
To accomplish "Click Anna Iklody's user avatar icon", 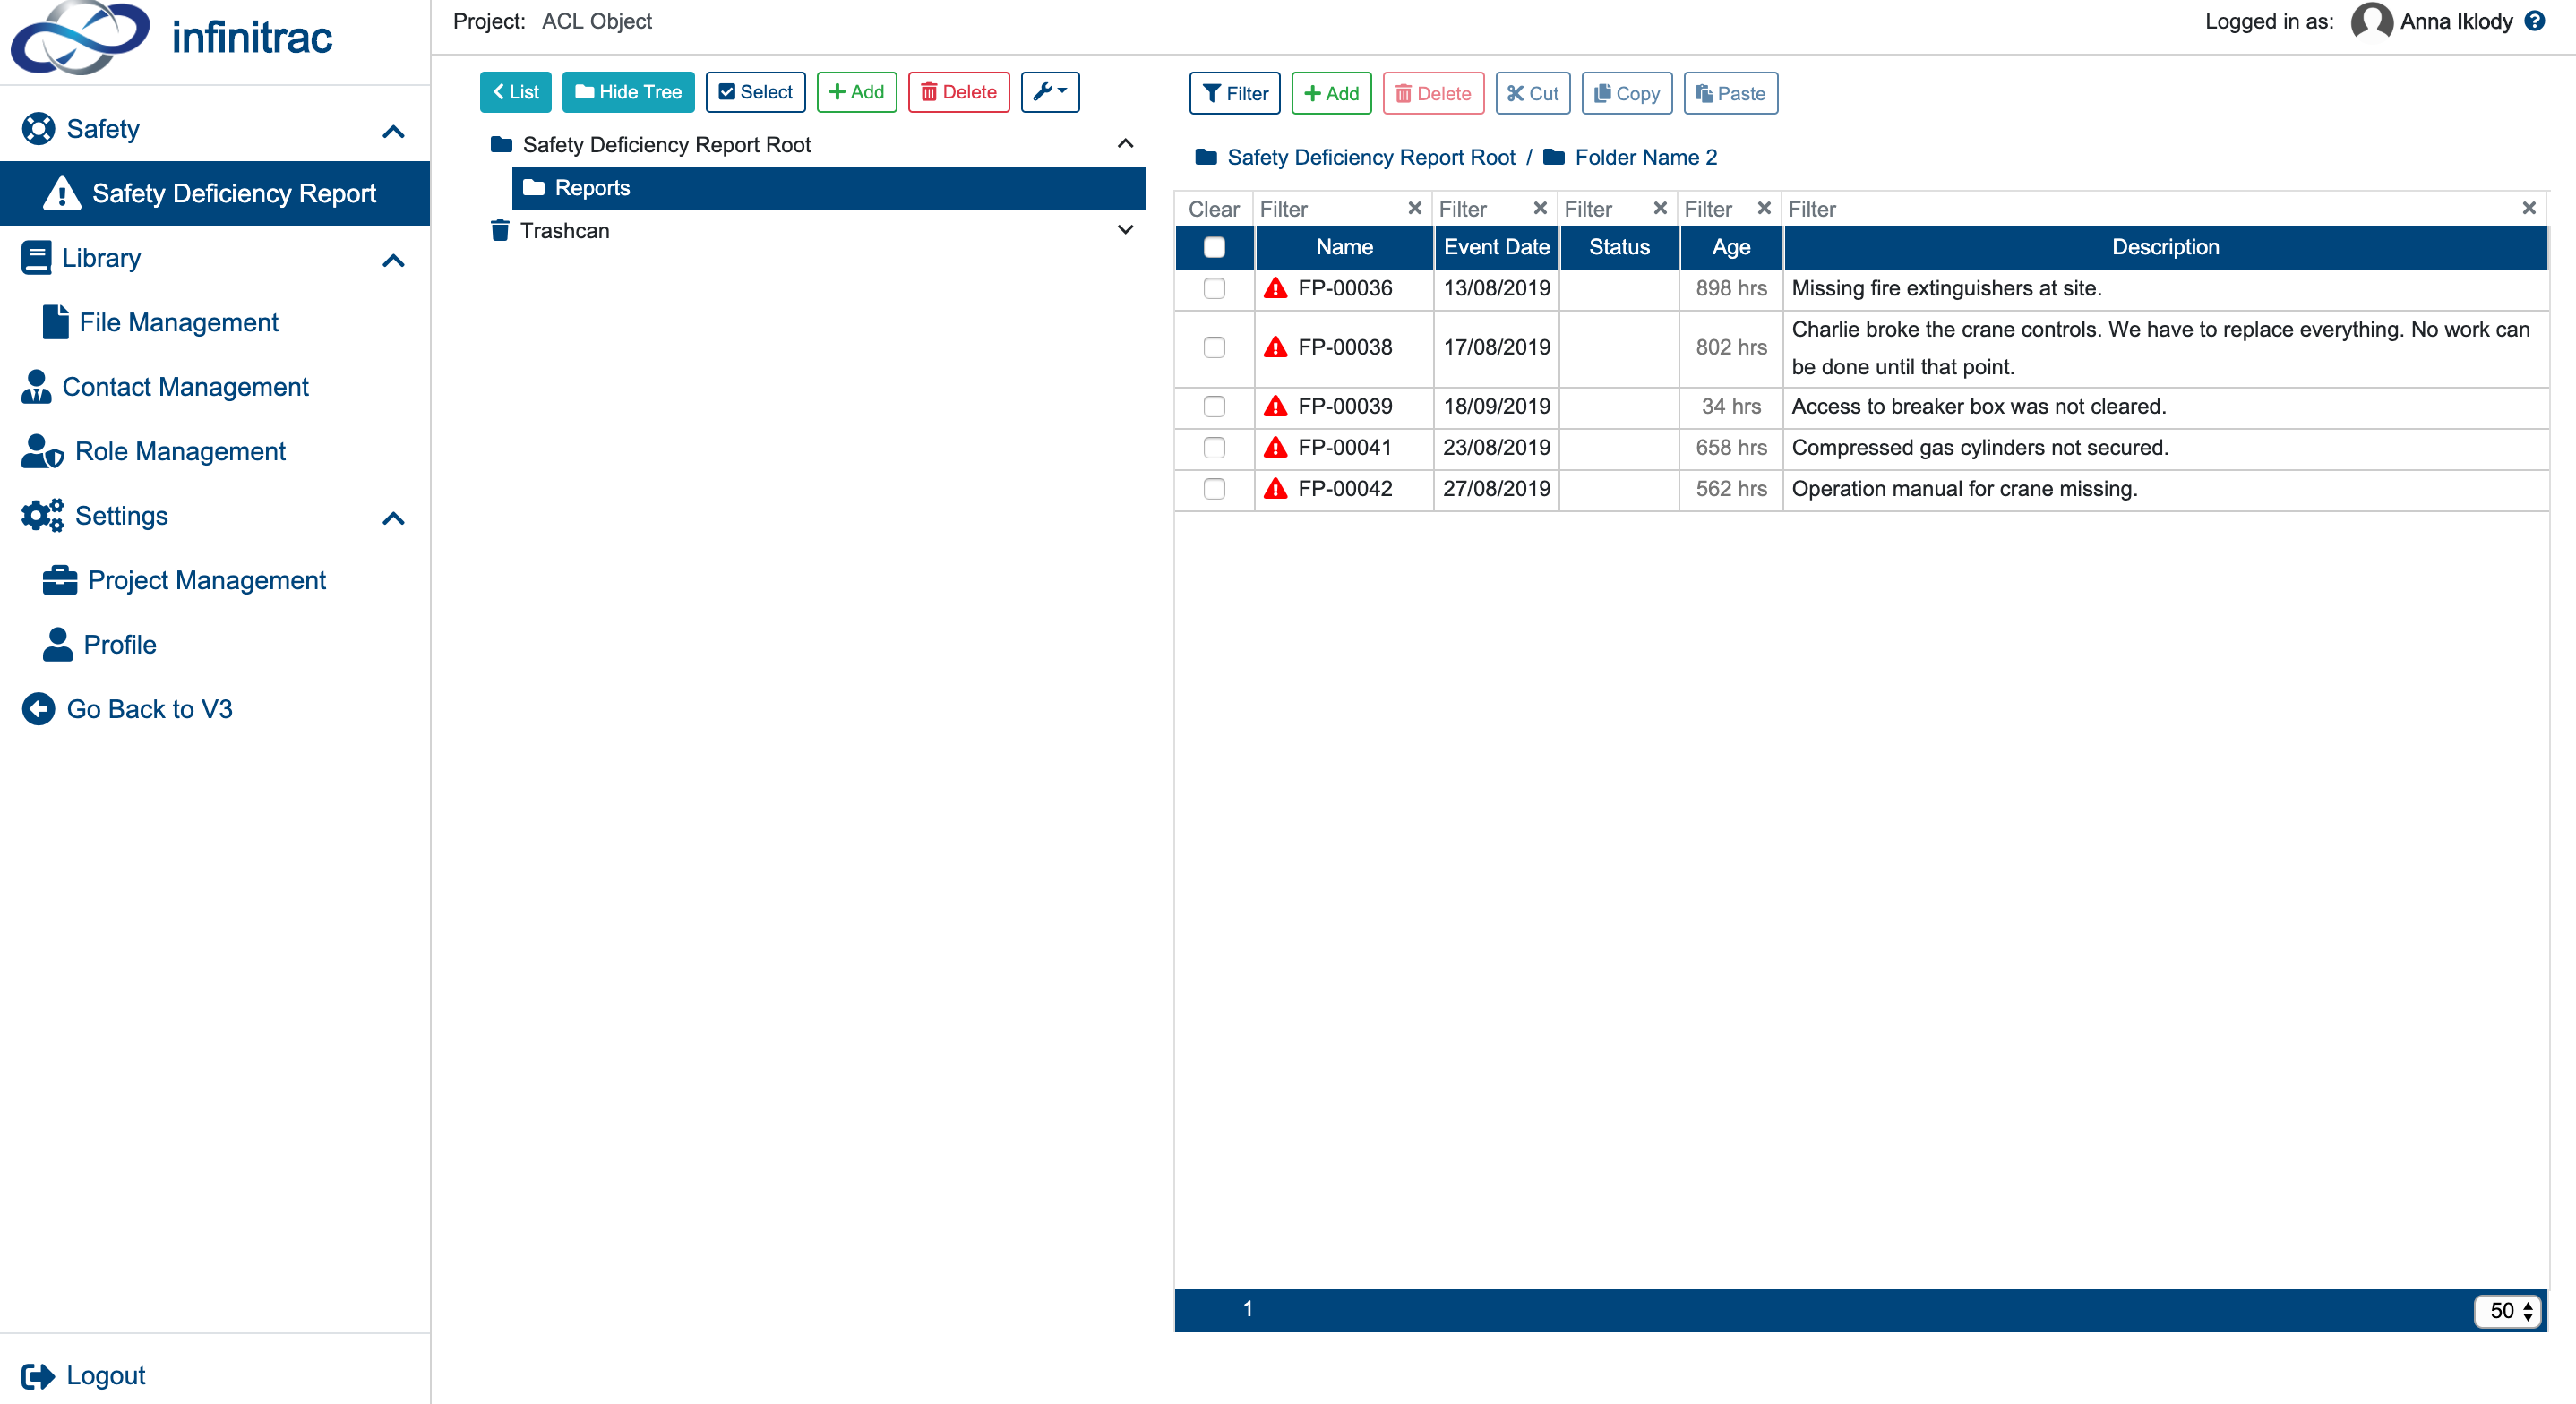I will coord(2371,21).
